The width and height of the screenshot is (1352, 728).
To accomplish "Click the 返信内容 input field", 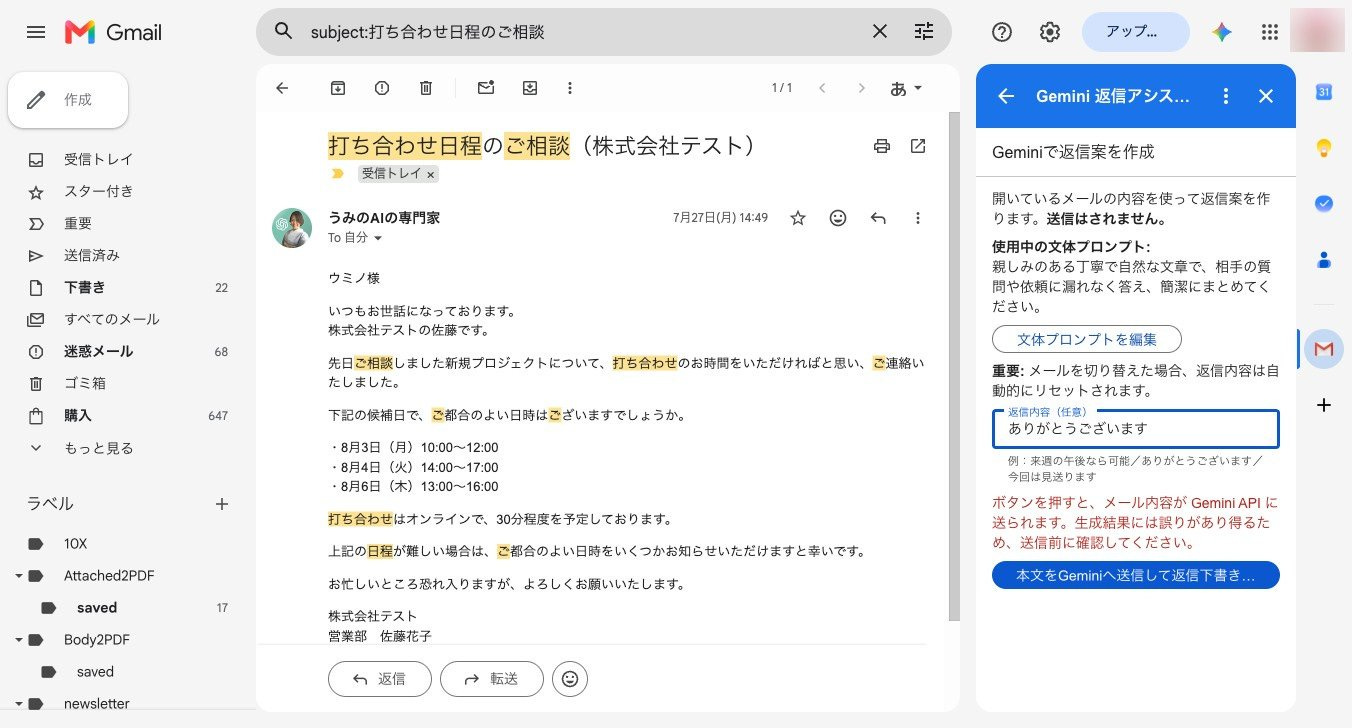I will click(1136, 428).
